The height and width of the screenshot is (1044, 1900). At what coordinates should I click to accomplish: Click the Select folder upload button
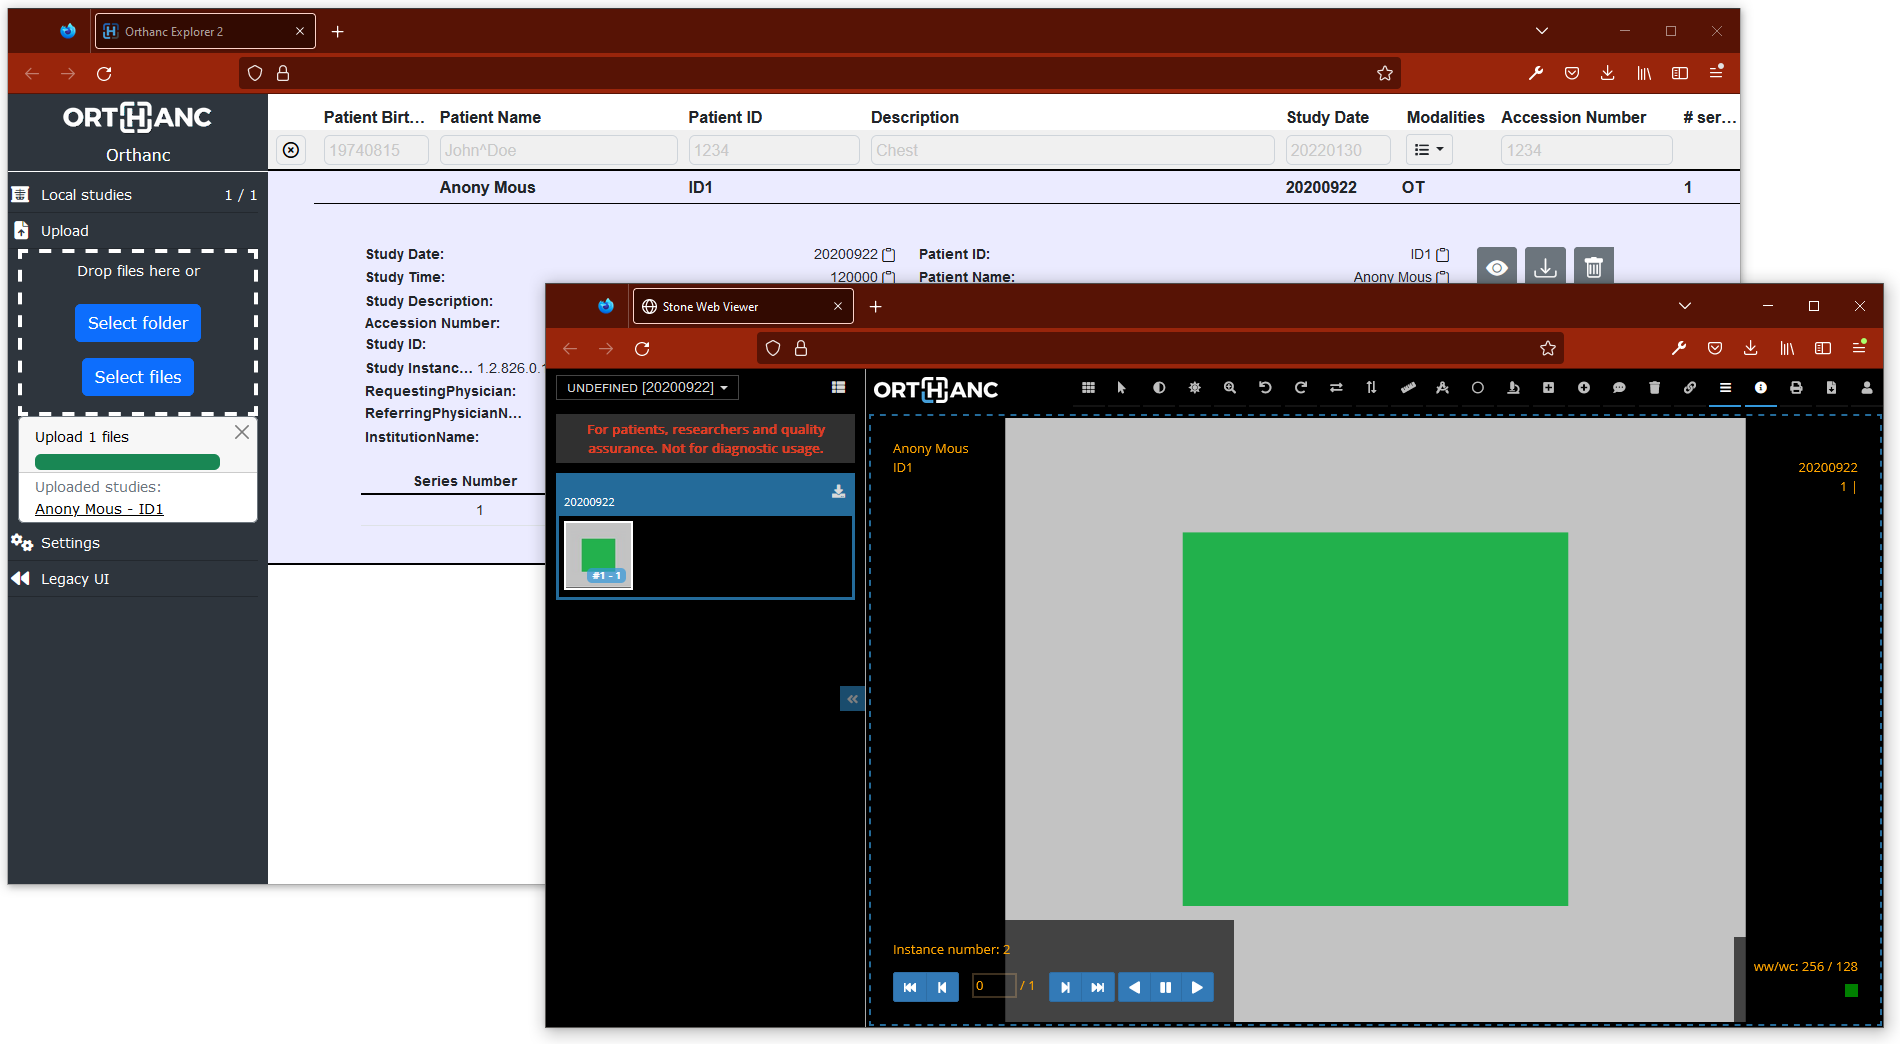[138, 323]
